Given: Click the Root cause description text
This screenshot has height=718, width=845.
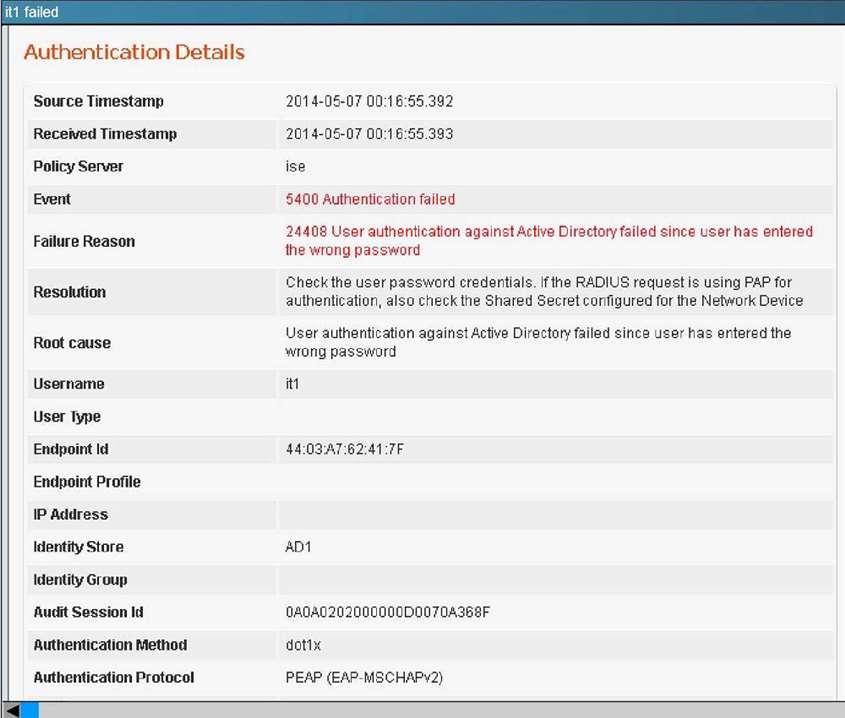Looking at the screenshot, I should 538,342.
